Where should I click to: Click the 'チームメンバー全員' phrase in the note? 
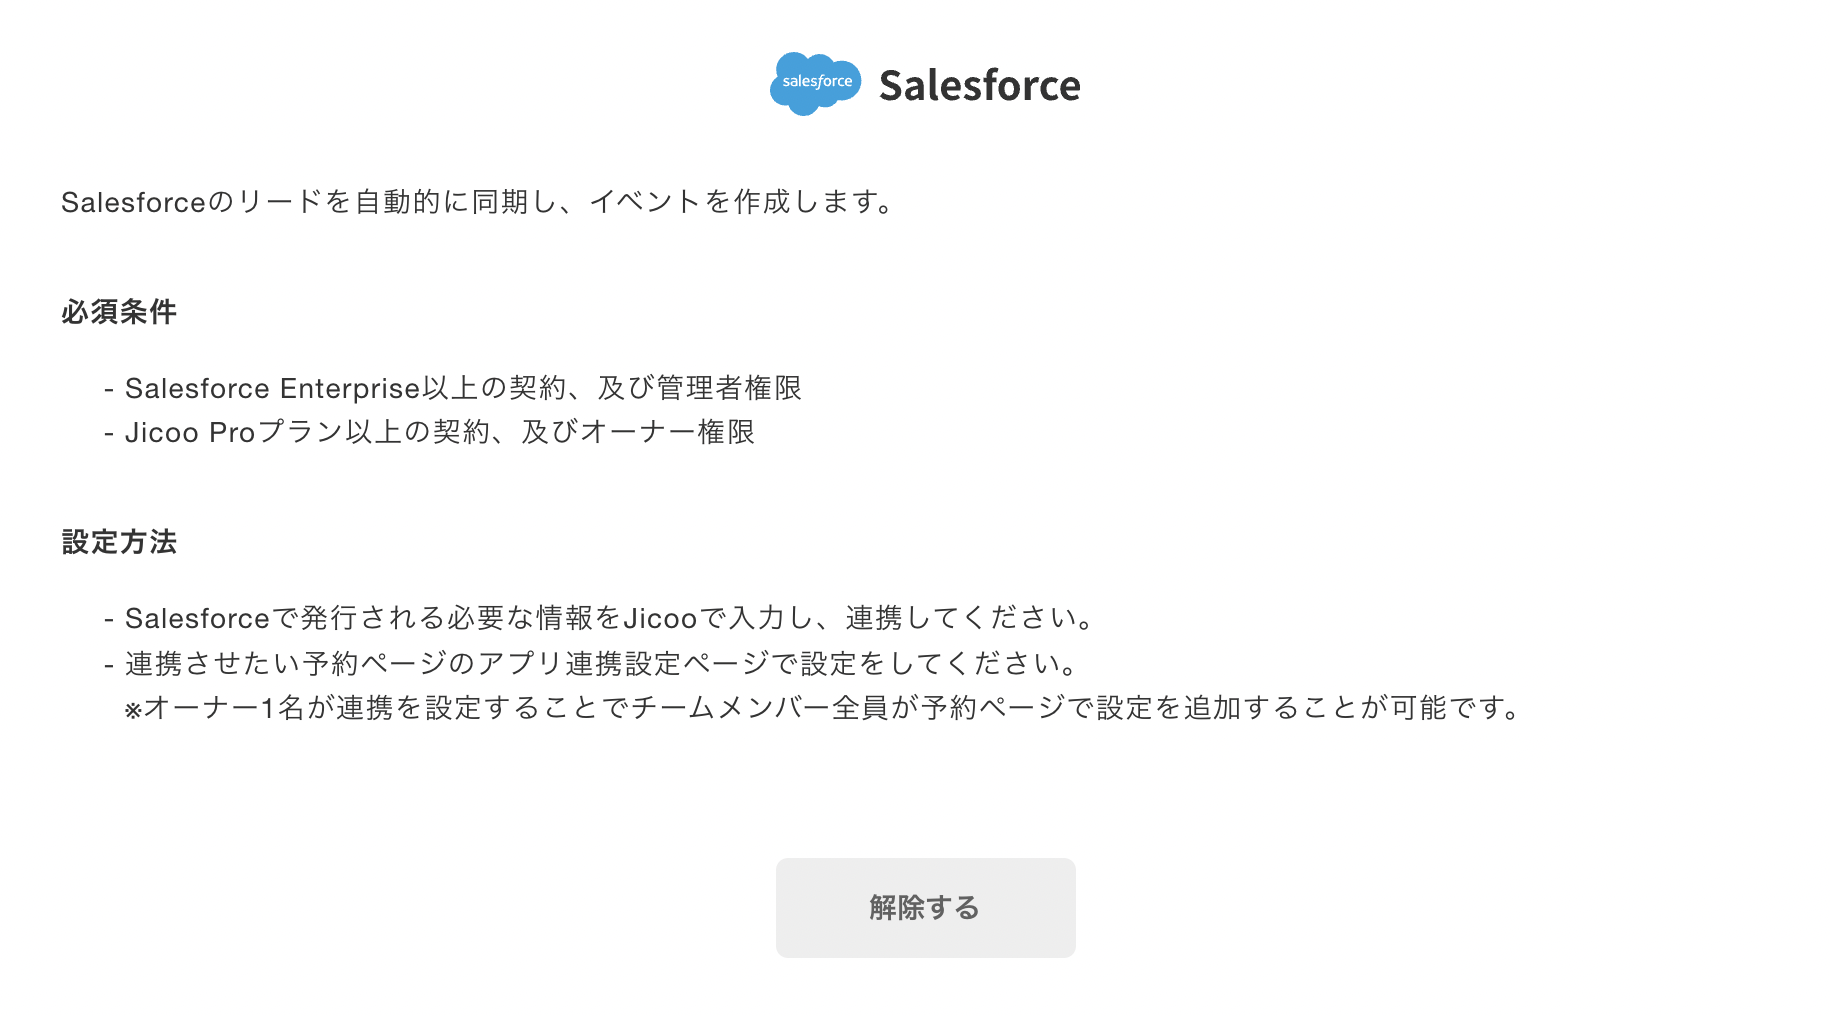[x=758, y=708]
